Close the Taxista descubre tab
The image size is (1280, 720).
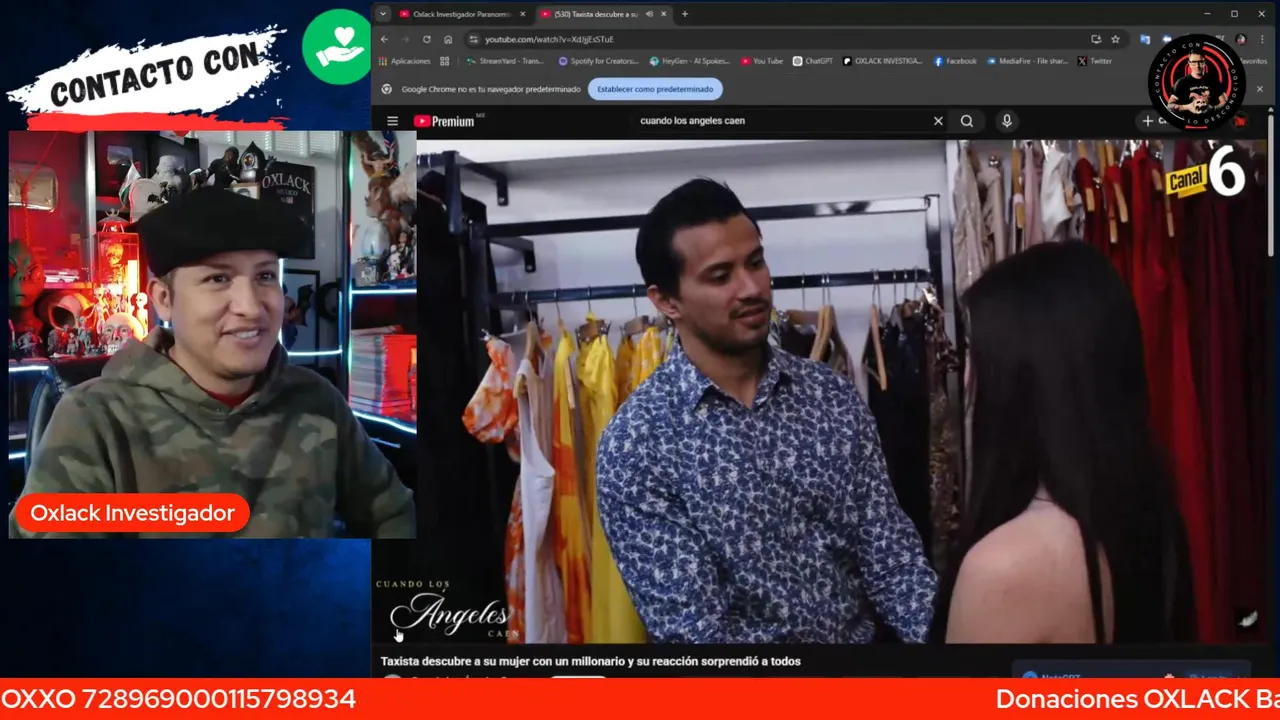pos(664,14)
